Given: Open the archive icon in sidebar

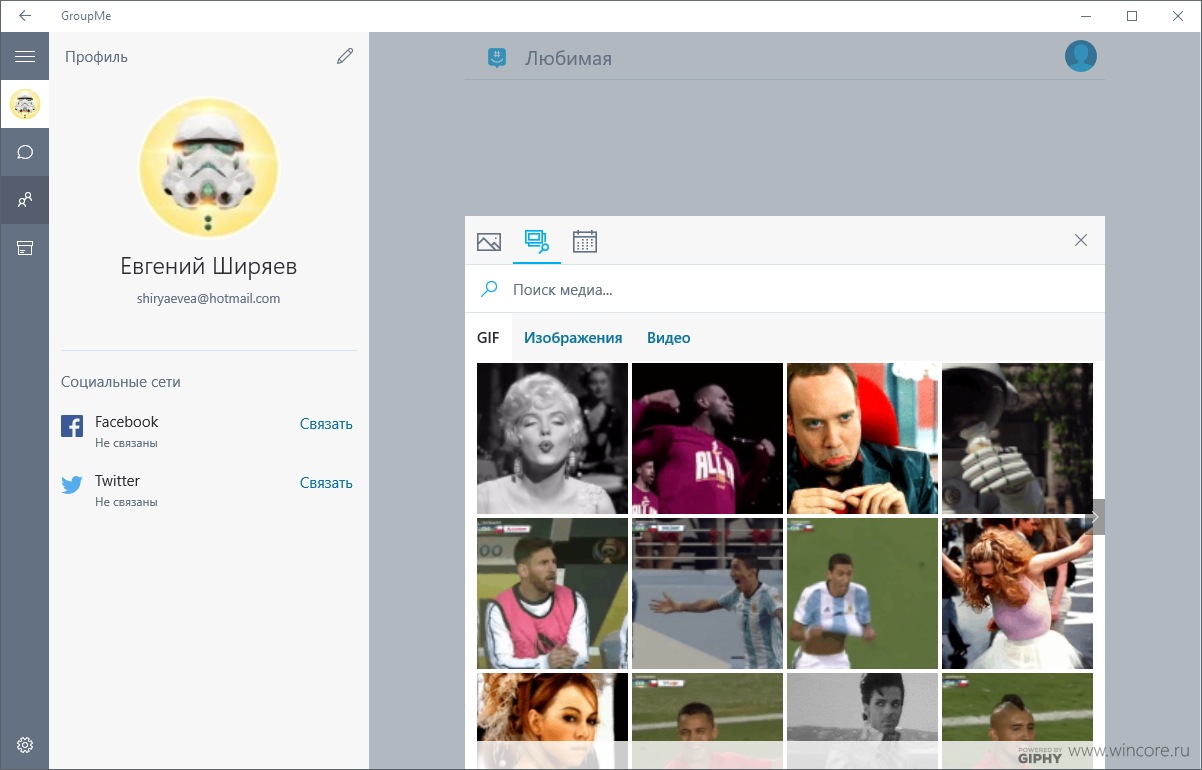Looking at the screenshot, I should coord(24,248).
